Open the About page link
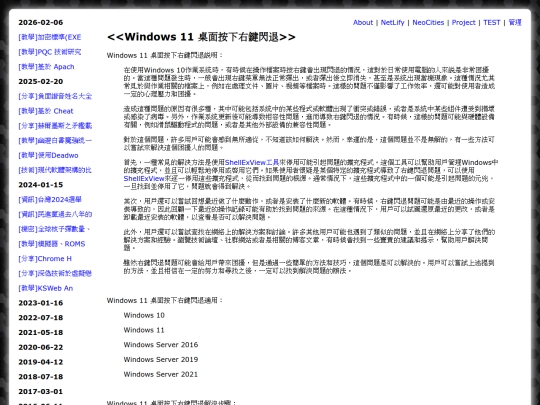This screenshot has height=405, width=540. point(363,22)
